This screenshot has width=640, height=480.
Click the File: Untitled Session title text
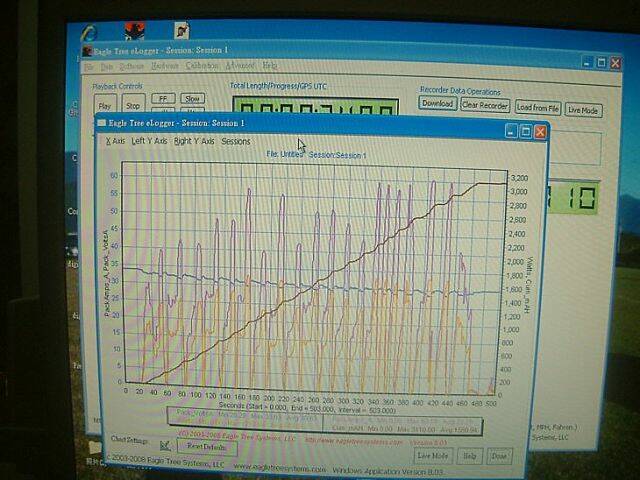316,155
